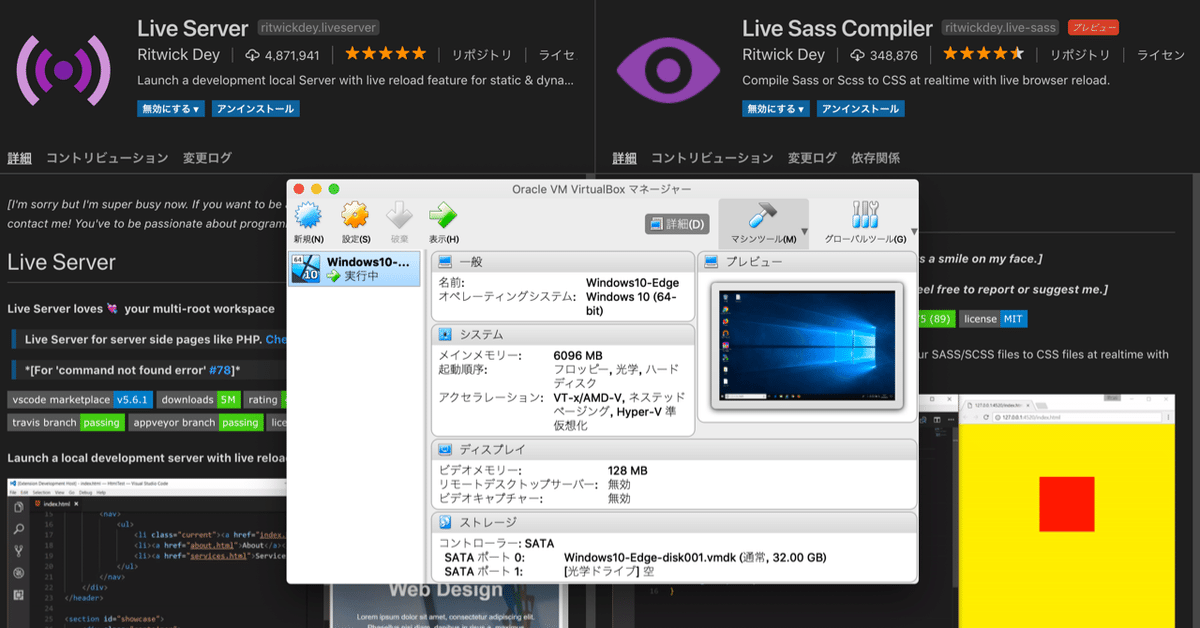The height and width of the screenshot is (628, 1200).
Task: Click the ストレージ section icon
Action: [446, 522]
